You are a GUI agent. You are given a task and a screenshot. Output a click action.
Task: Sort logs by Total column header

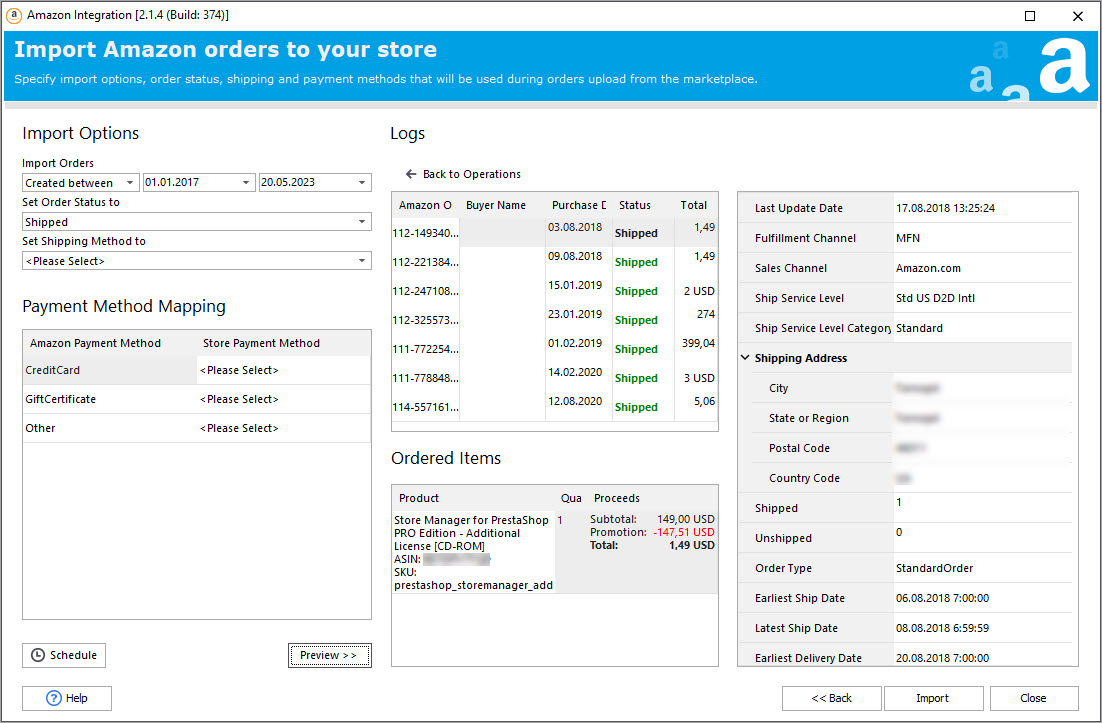693,205
